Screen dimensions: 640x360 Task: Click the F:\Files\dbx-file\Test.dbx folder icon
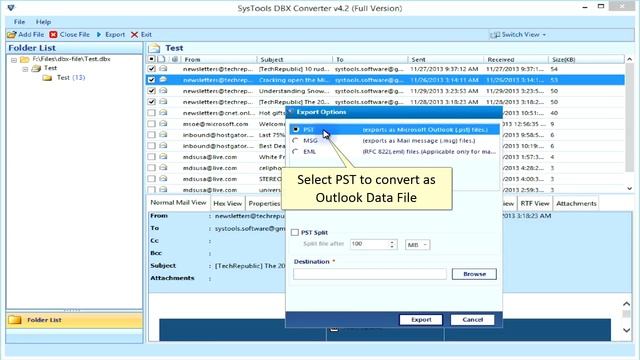click(x=25, y=59)
